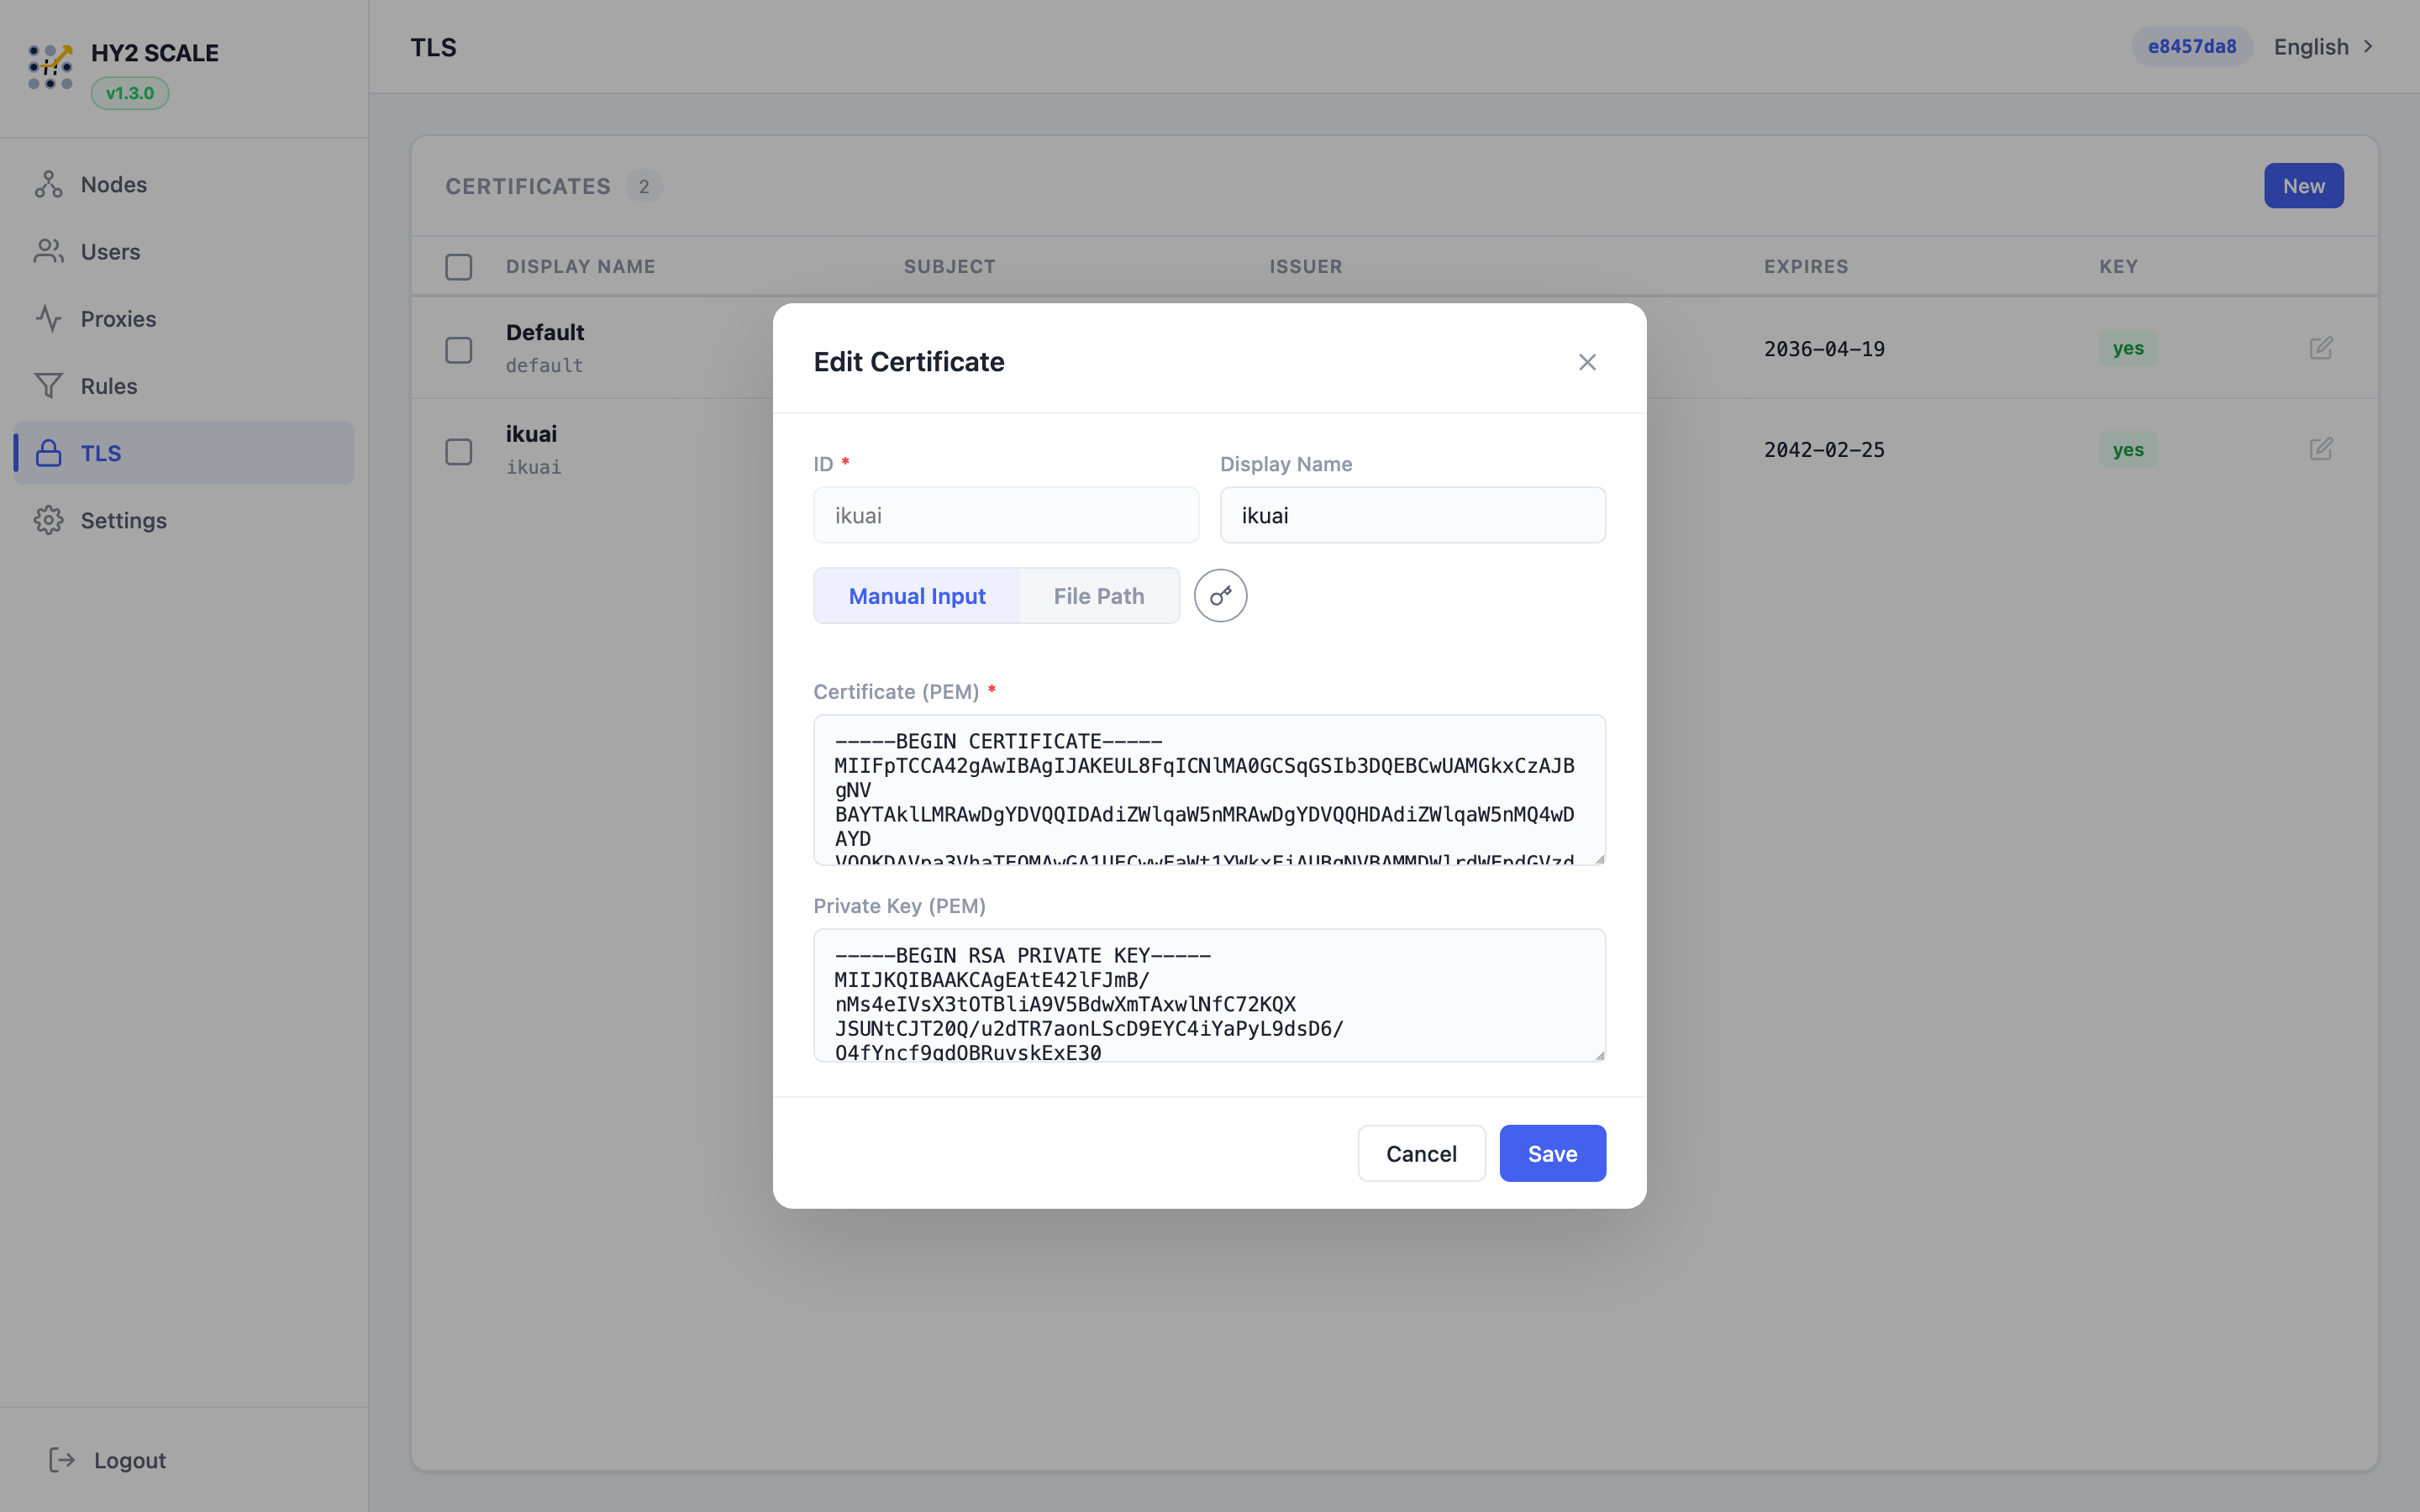Viewport: 2420px width, 1512px height.
Task: Close the Edit Certificate dialog
Action: [1587, 362]
